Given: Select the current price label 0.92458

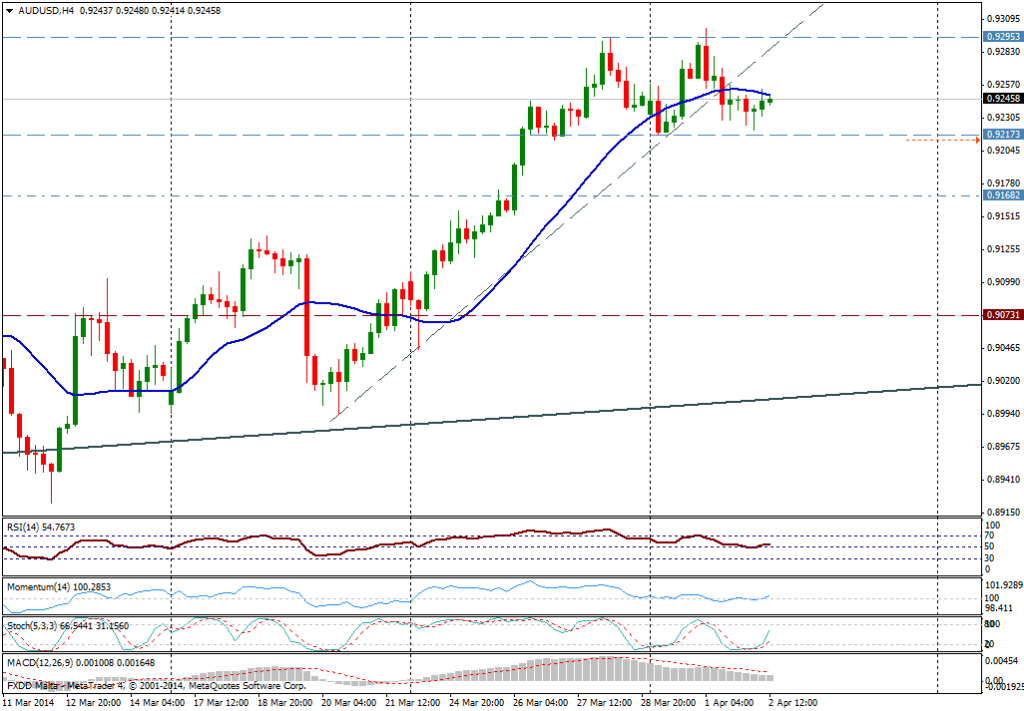Looking at the screenshot, I should click(1002, 99).
